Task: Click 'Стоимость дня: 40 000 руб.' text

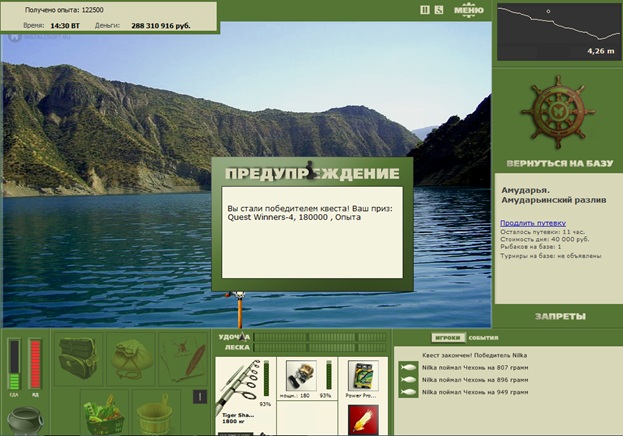Action: tap(544, 239)
